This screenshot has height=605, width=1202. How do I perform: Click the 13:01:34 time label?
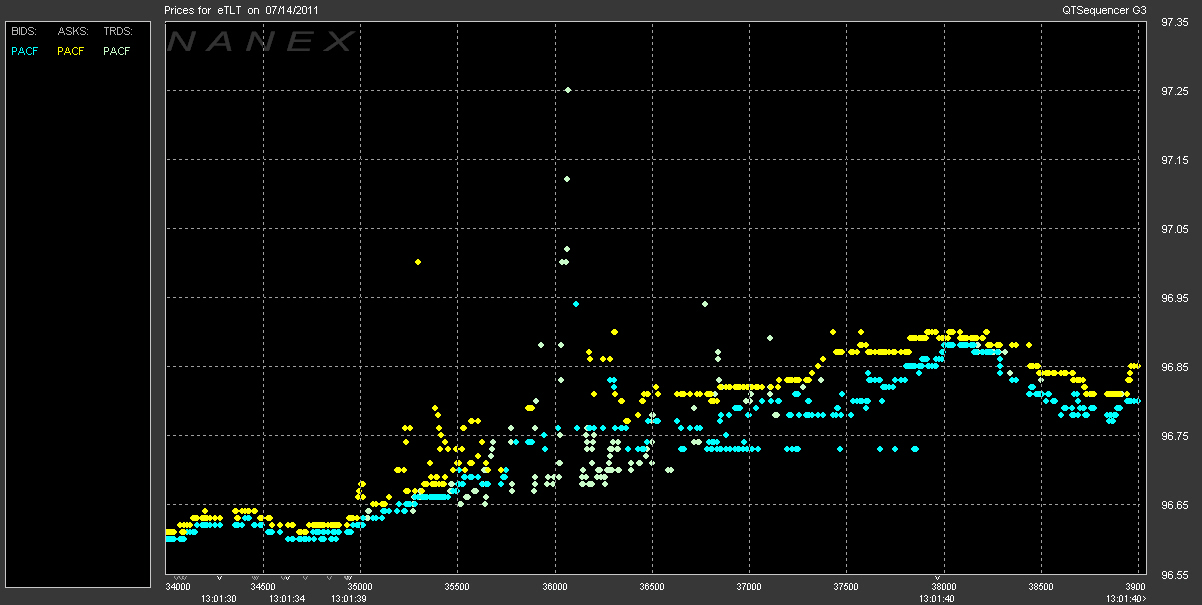coord(286,598)
